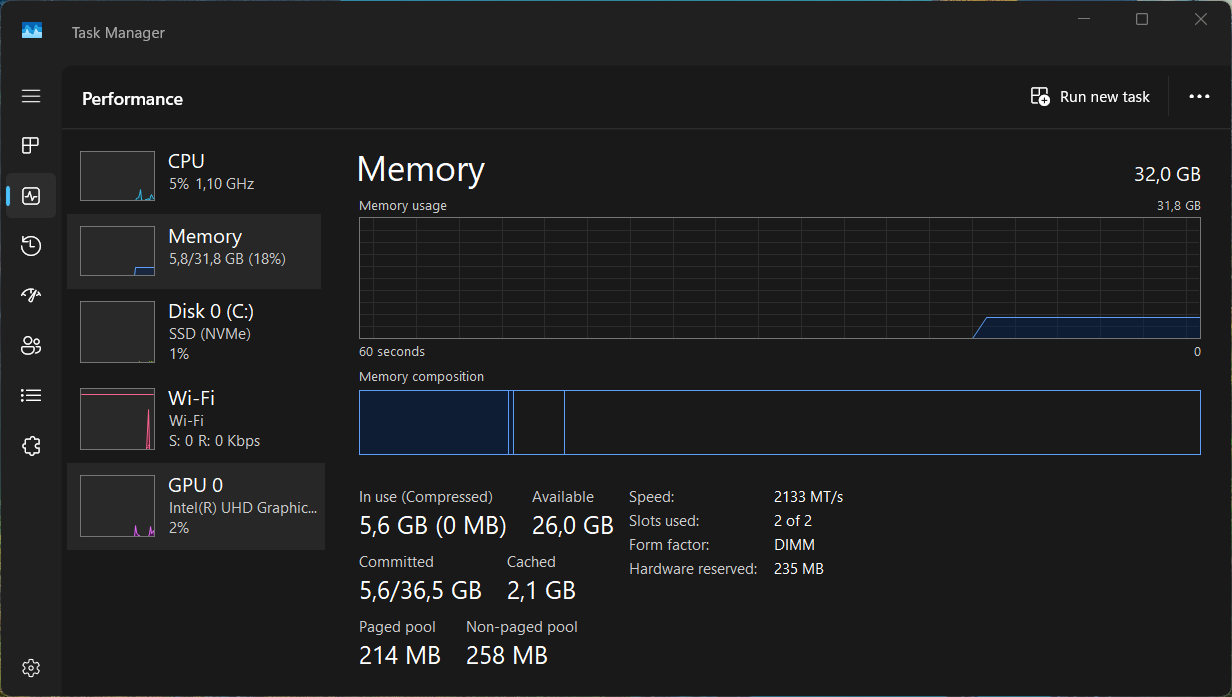Click the Non-paged pool value 258 MB
This screenshot has width=1232, height=697.
pyautogui.click(x=507, y=656)
